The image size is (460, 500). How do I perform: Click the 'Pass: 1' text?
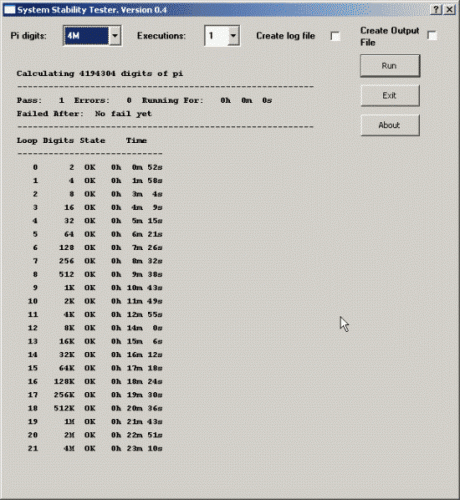click(x=40, y=100)
